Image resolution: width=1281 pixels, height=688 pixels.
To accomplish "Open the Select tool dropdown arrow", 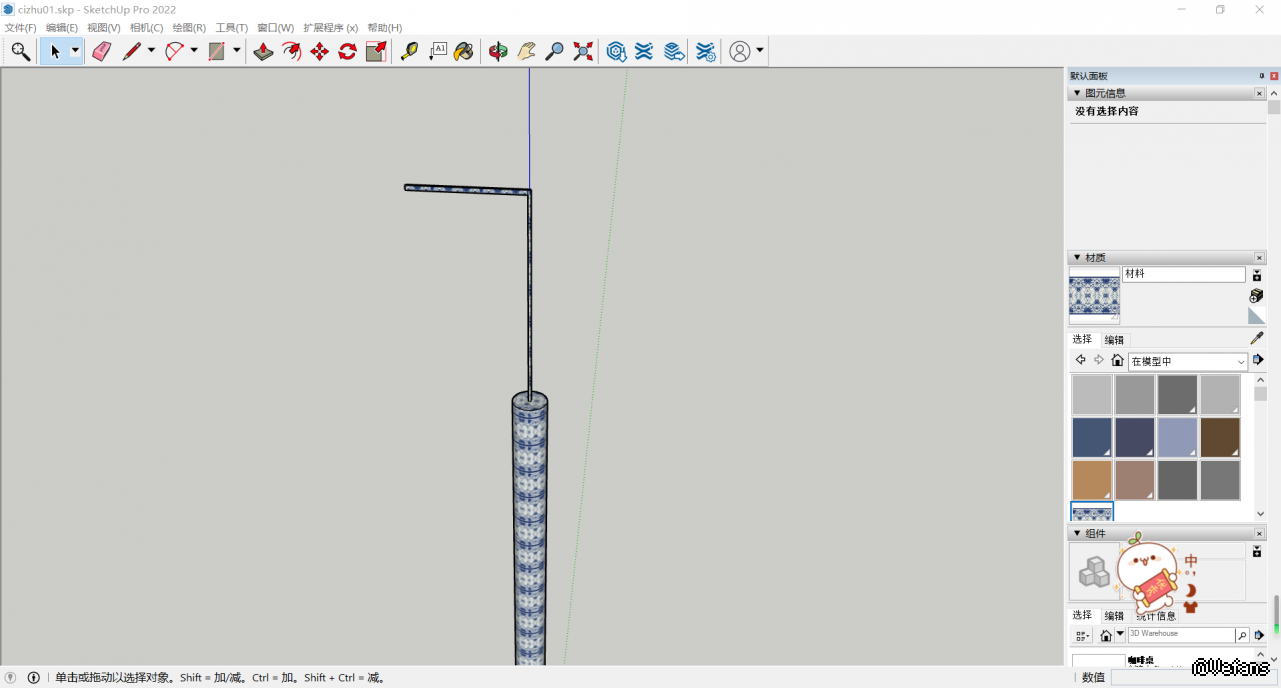I will click(x=75, y=52).
